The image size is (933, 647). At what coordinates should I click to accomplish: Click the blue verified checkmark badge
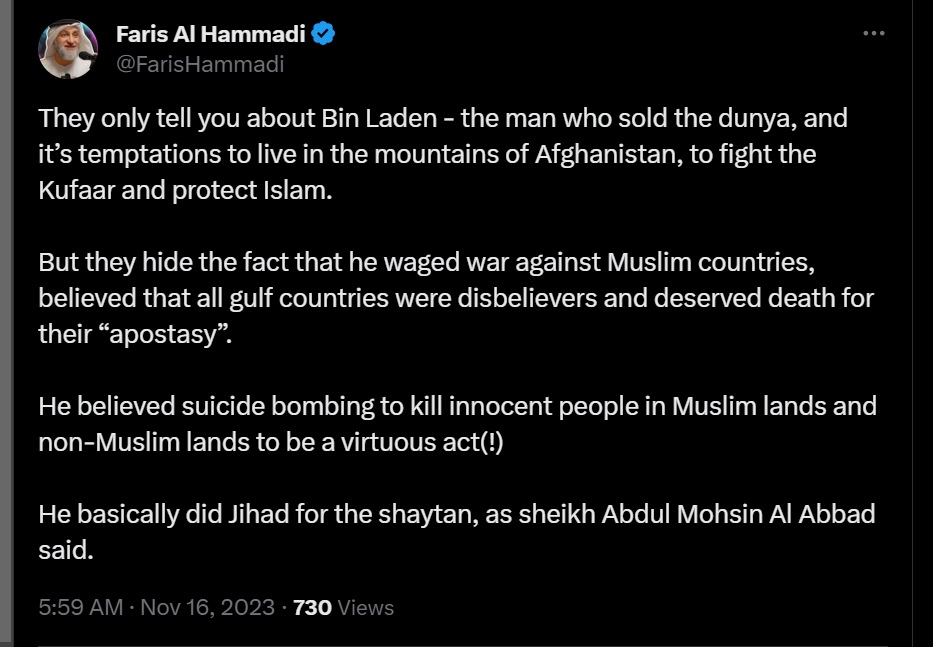click(324, 34)
